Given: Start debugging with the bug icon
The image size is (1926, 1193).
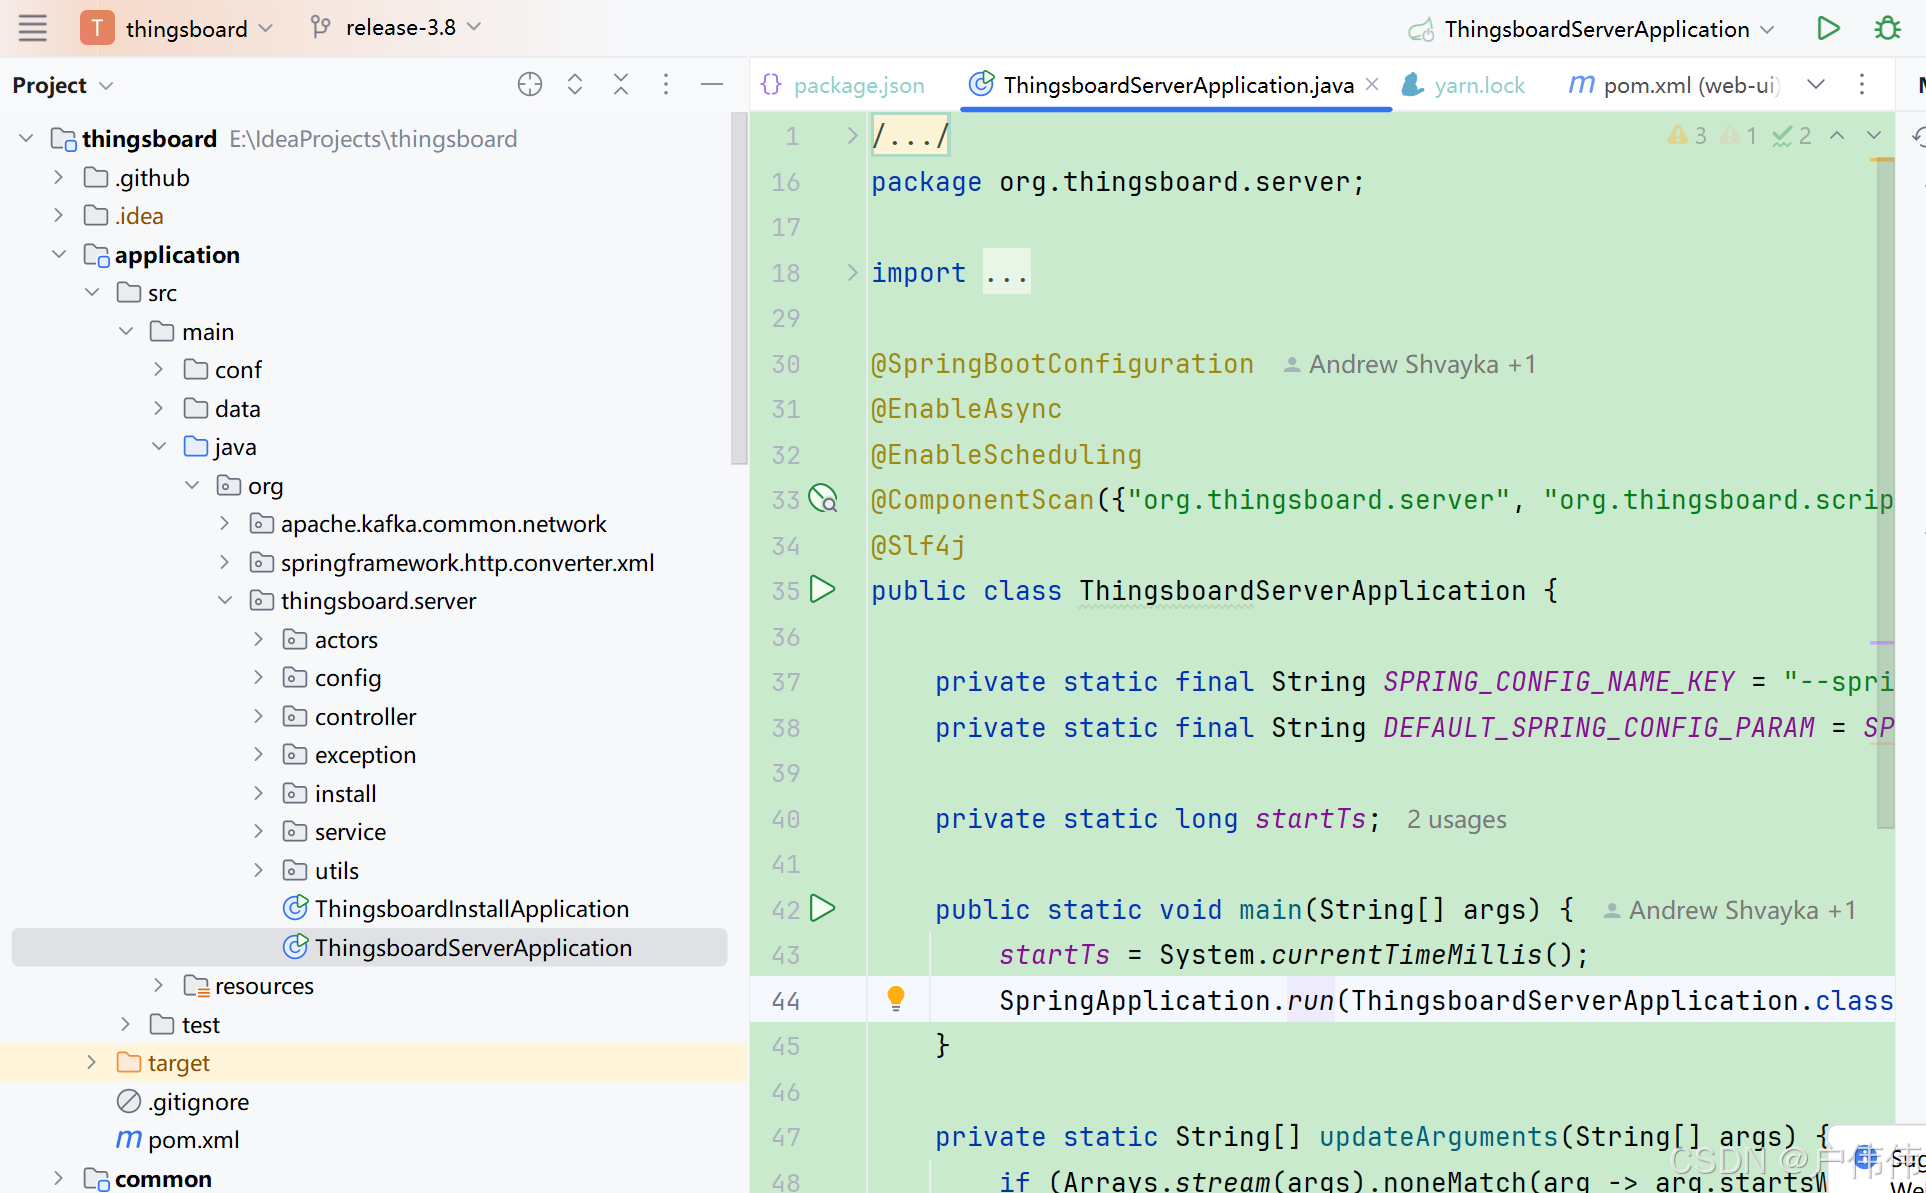Looking at the screenshot, I should click(1887, 28).
